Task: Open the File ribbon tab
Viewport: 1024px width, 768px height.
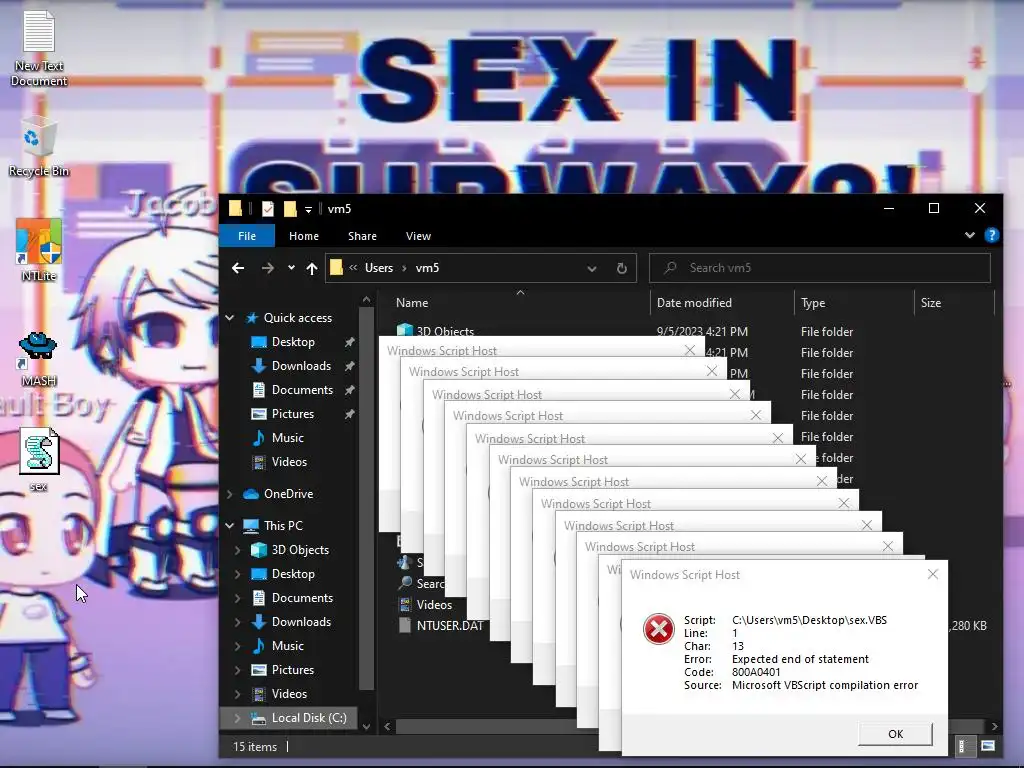Action: 247,236
